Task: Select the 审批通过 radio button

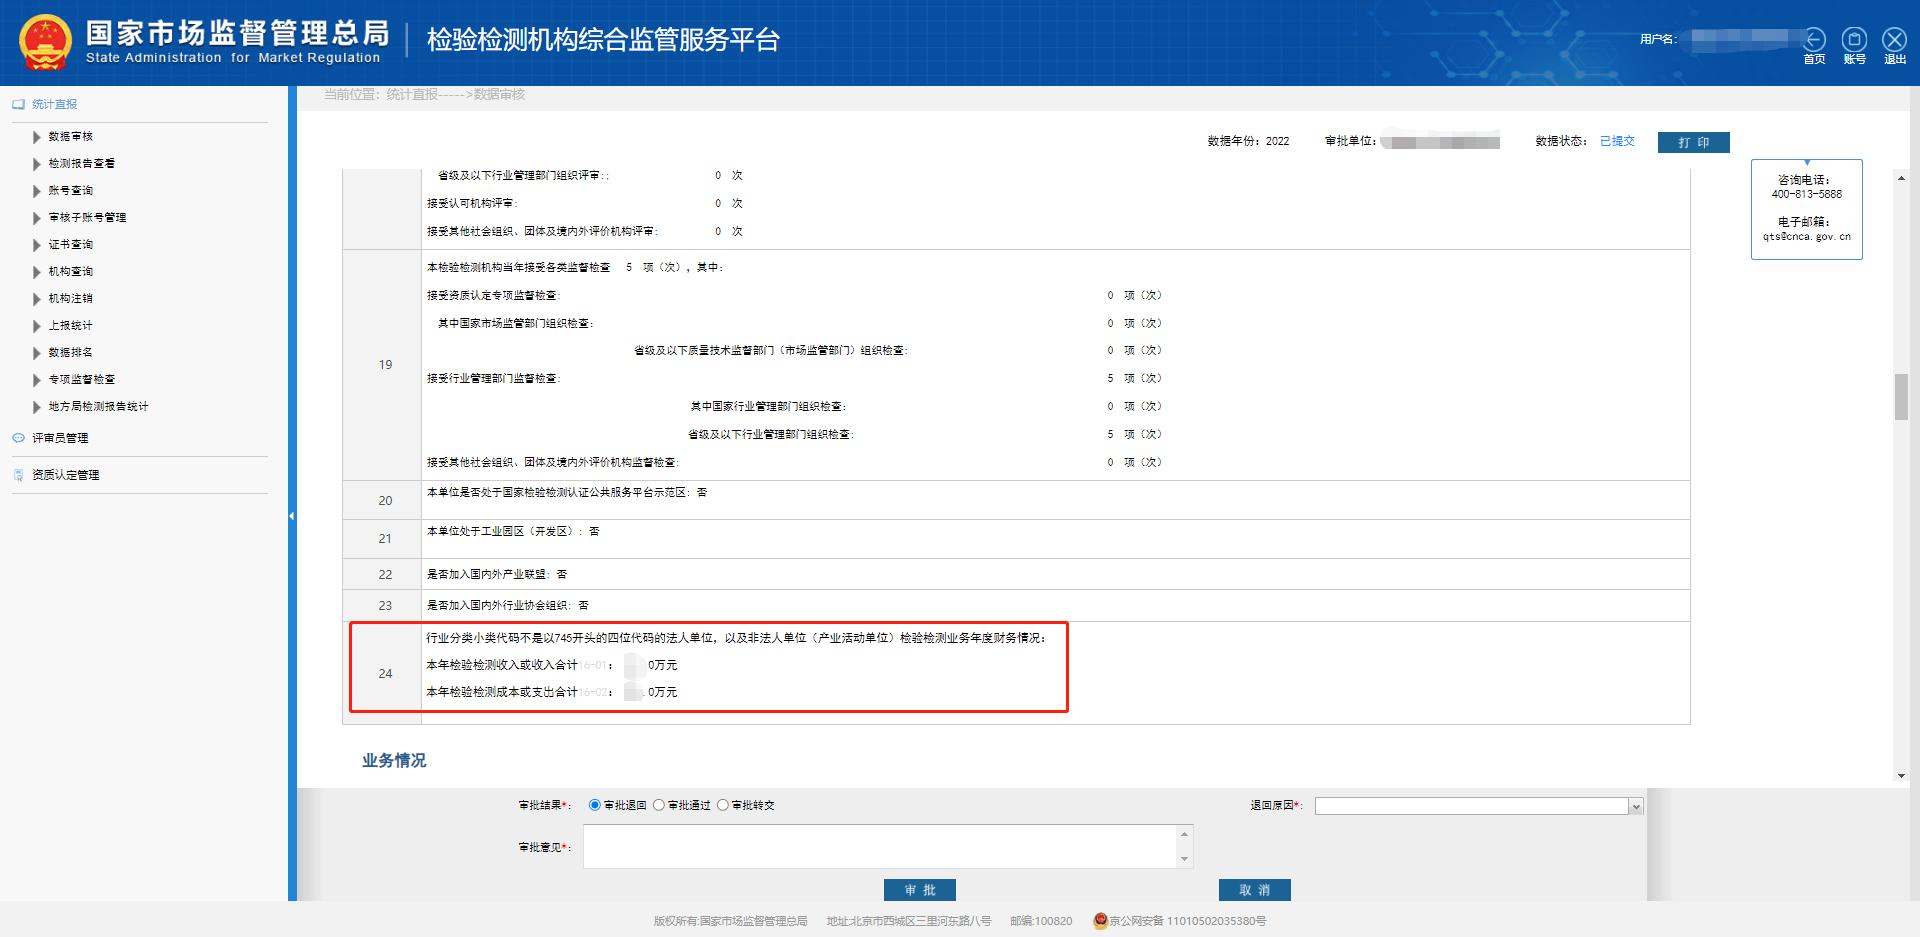Action: click(x=657, y=804)
